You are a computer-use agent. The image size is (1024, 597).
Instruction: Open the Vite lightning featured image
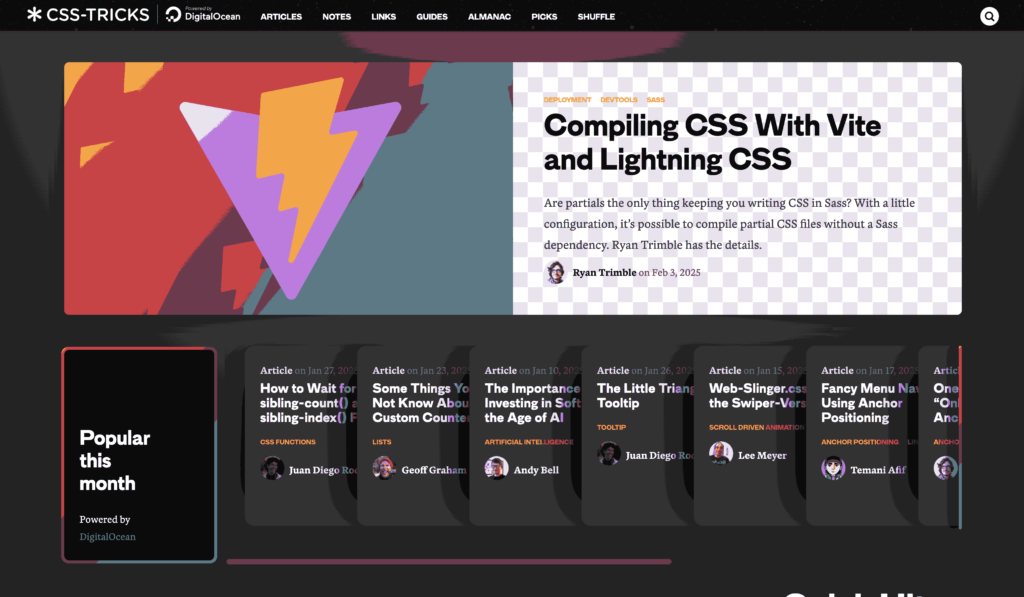(289, 188)
